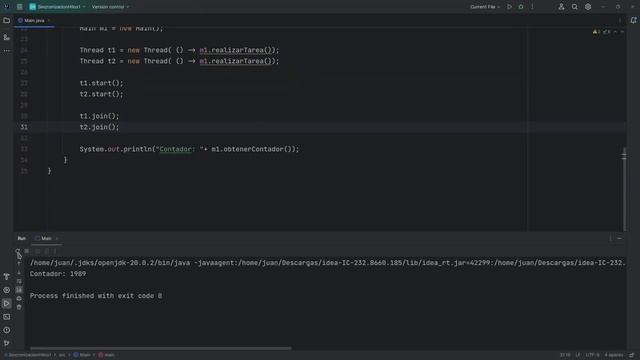Screen dimensions: 640x360
Task: Open the Terminal tool window
Action: 7,317
